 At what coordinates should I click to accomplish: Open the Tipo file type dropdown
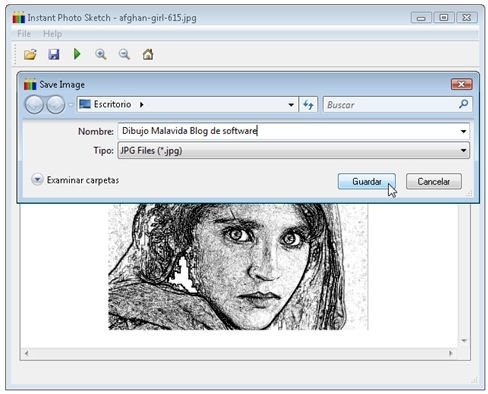tap(463, 150)
